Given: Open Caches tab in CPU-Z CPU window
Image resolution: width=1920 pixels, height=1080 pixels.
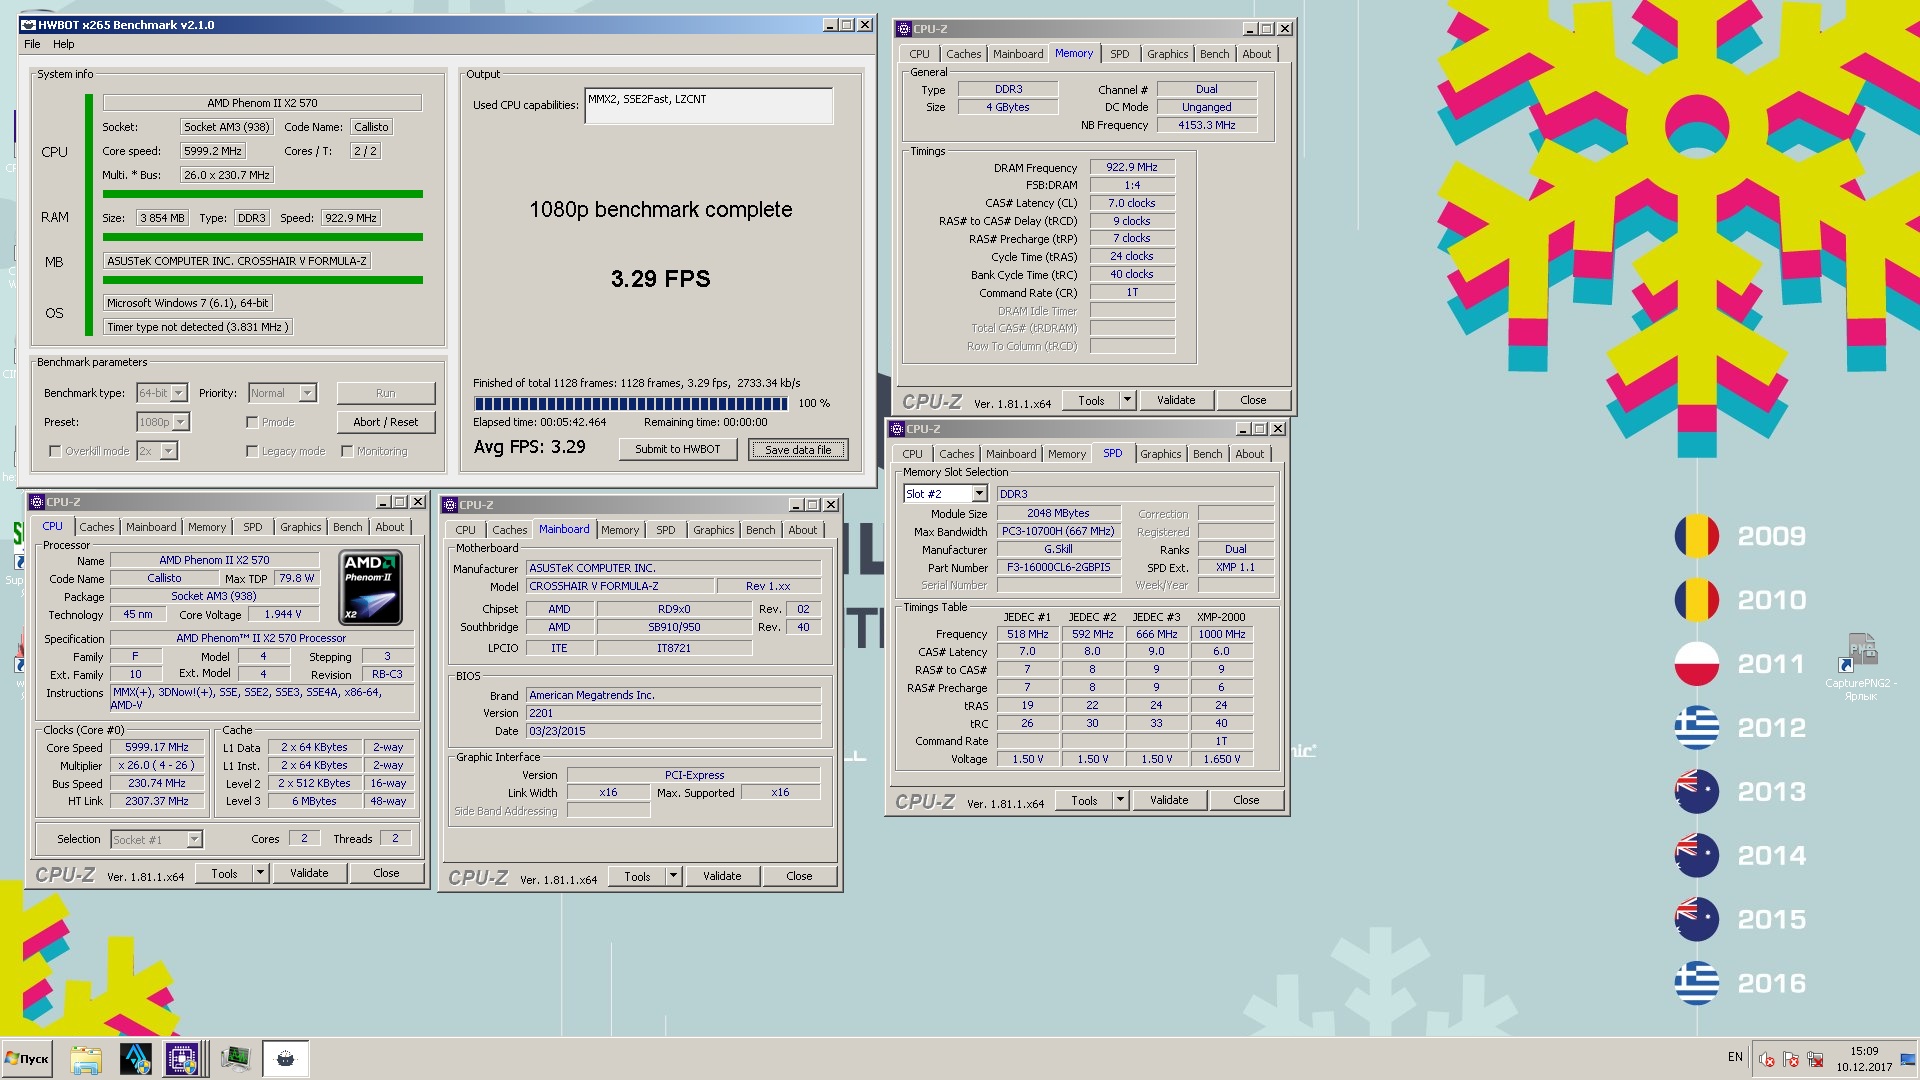Looking at the screenshot, I should pos(97,527).
